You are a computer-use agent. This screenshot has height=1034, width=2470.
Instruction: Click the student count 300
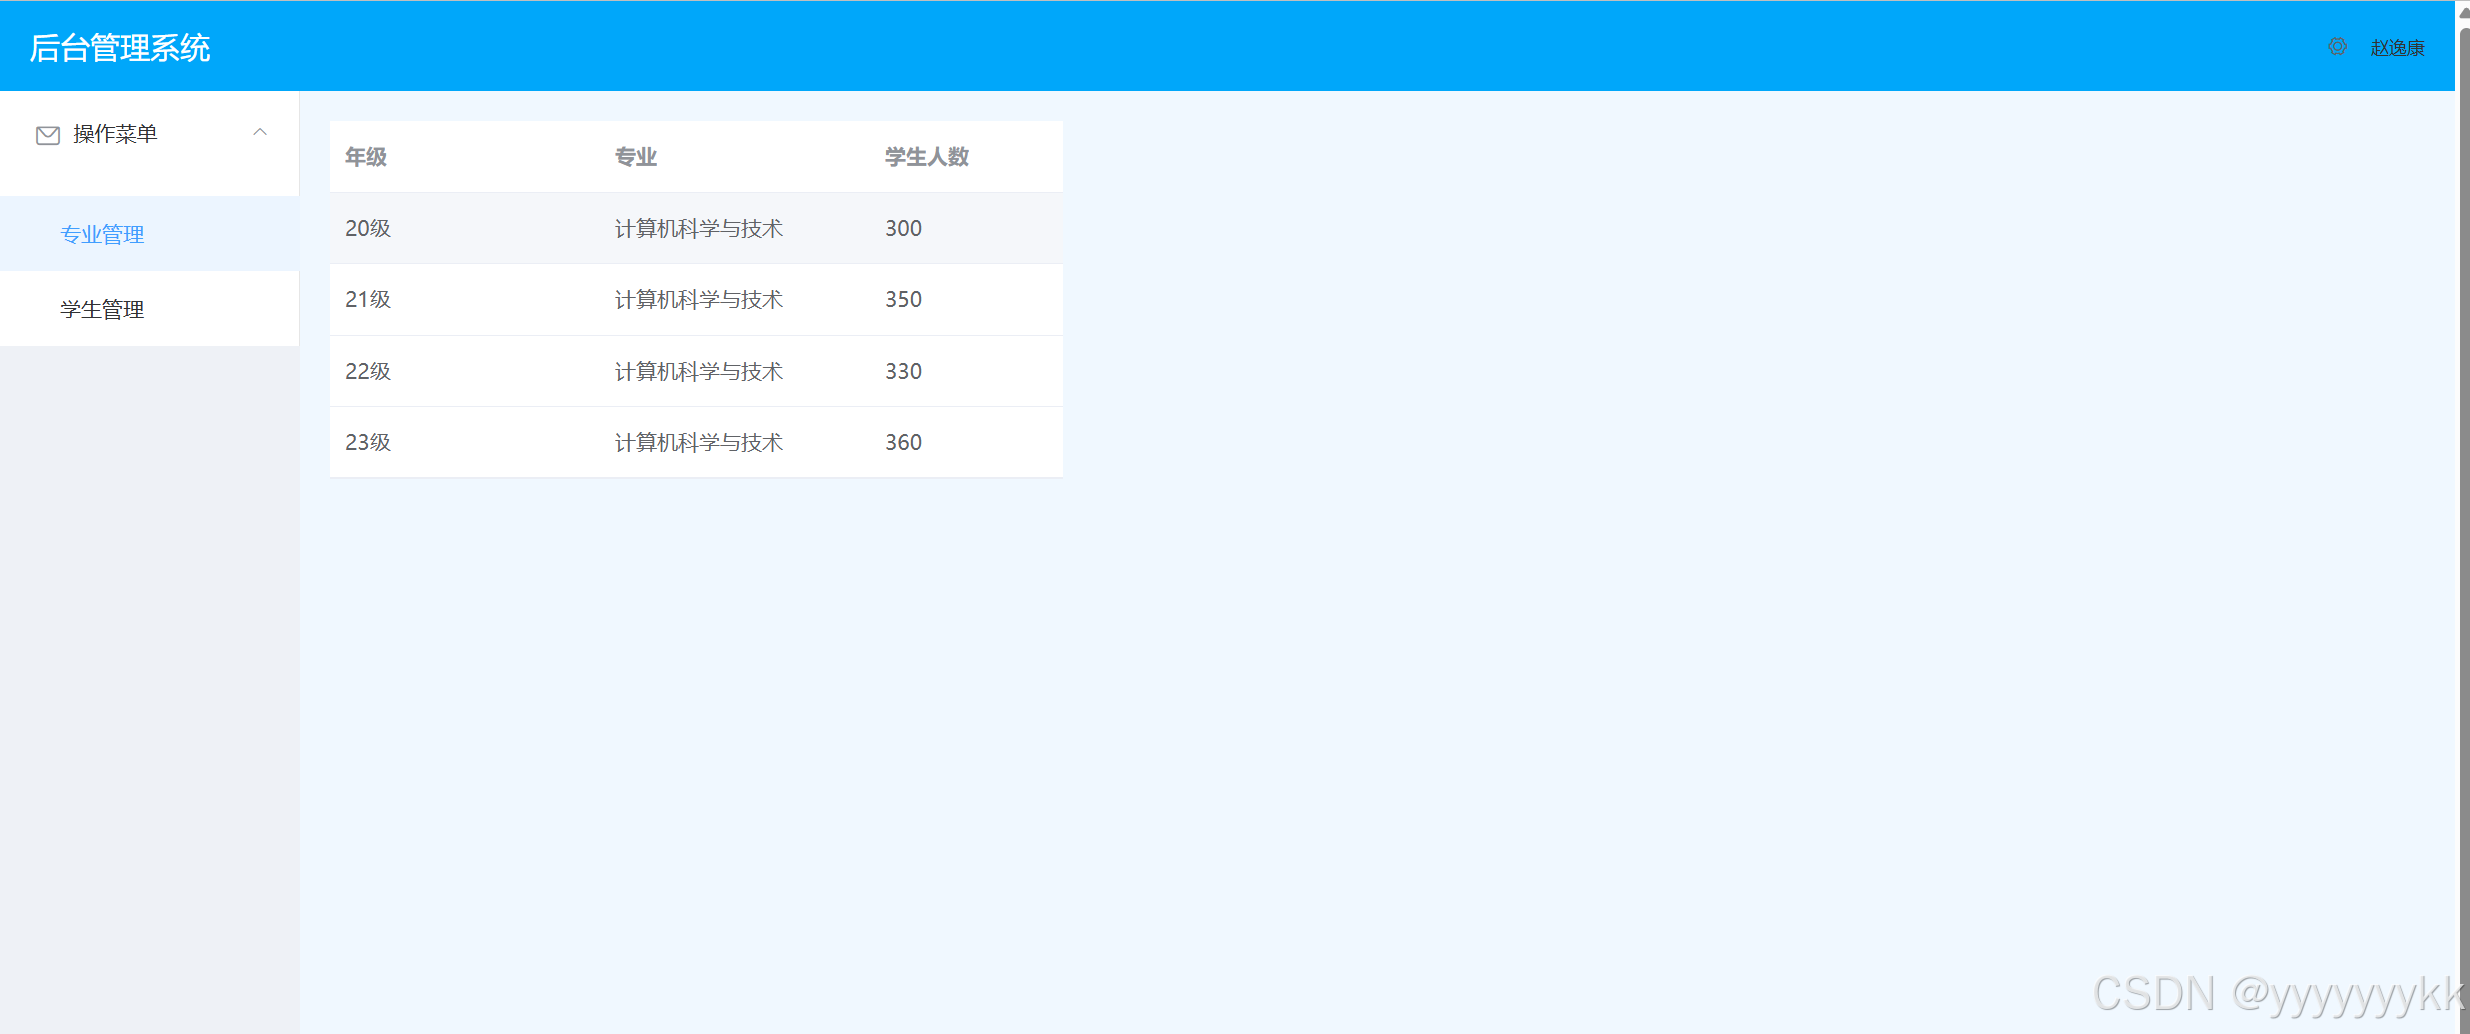[904, 228]
